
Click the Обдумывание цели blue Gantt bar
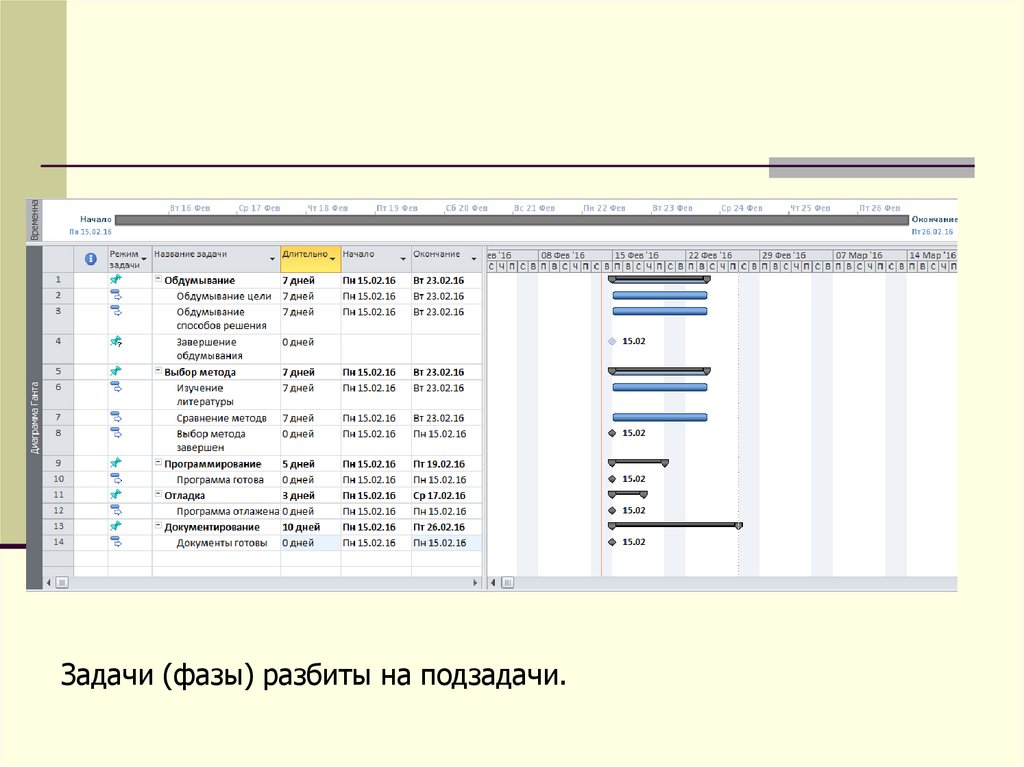pos(660,296)
